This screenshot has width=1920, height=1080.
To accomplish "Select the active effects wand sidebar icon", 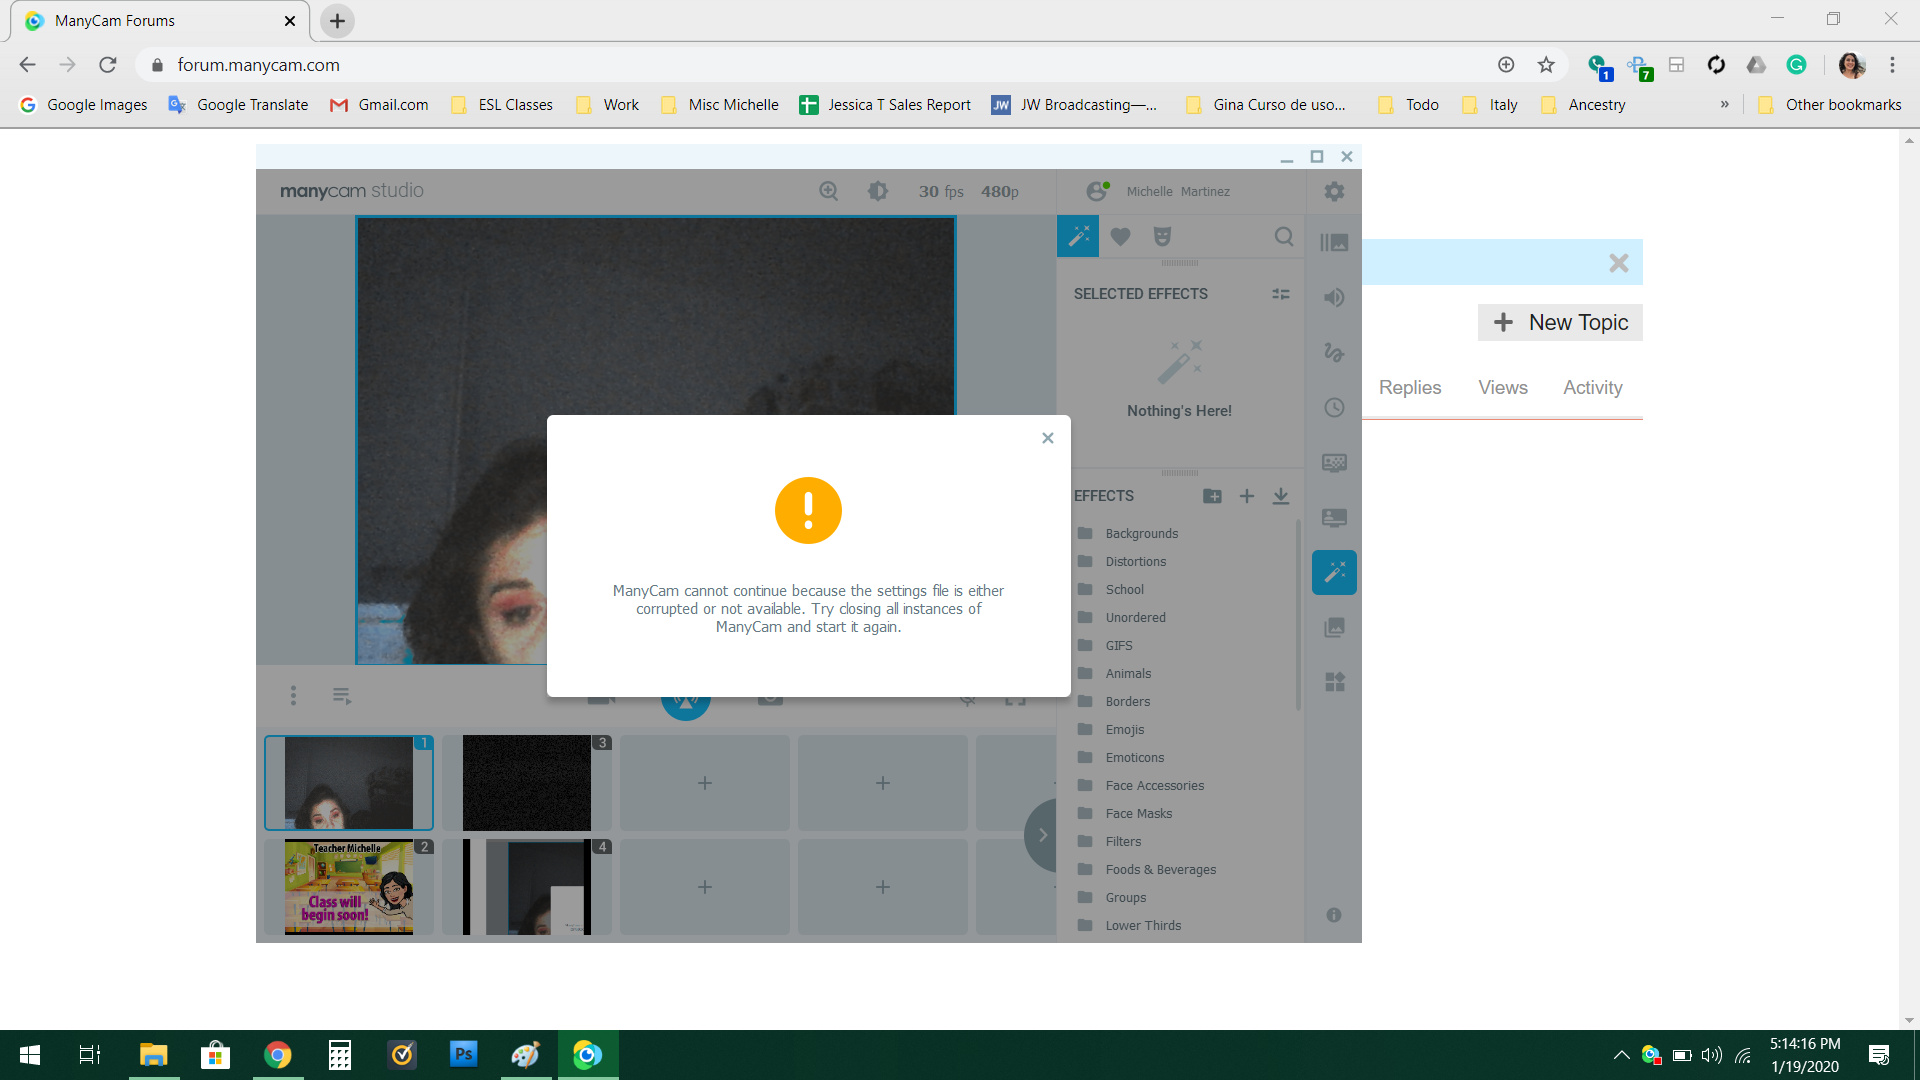I will [x=1334, y=572].
